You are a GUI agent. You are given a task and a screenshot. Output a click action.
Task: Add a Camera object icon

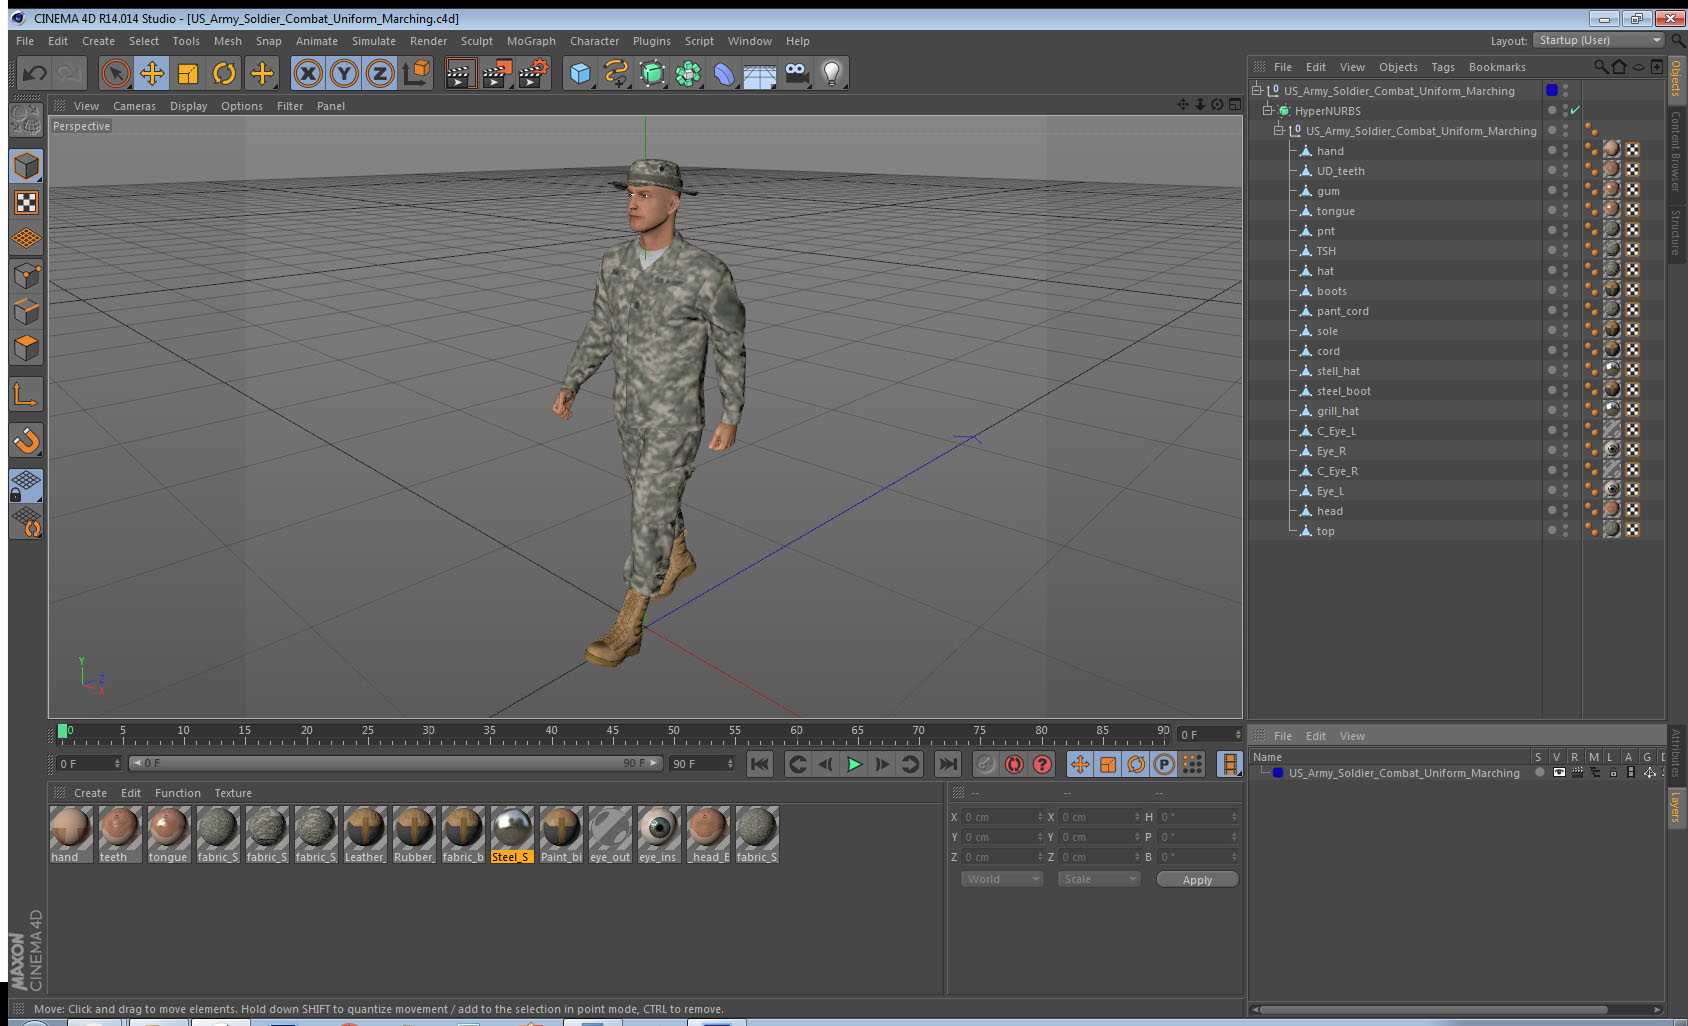tap(796, 73)
